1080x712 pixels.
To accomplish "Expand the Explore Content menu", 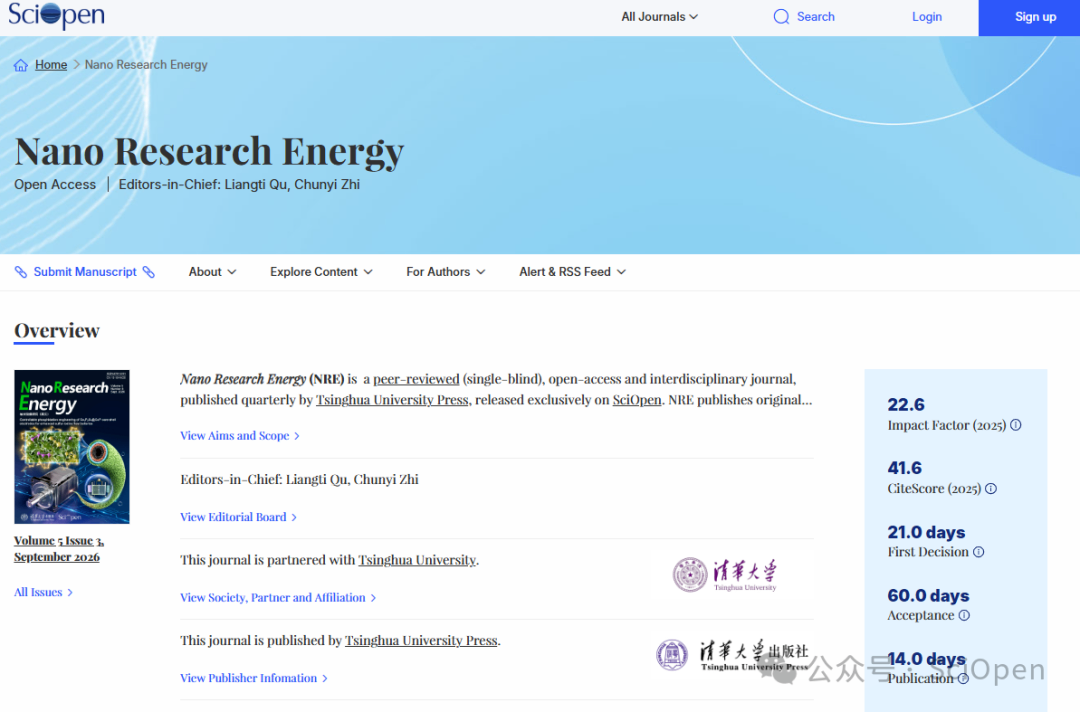I will point(321,272).
